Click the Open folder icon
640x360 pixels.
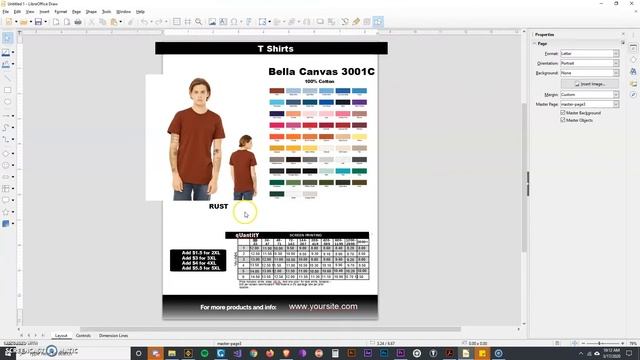[x=24, y=22]
